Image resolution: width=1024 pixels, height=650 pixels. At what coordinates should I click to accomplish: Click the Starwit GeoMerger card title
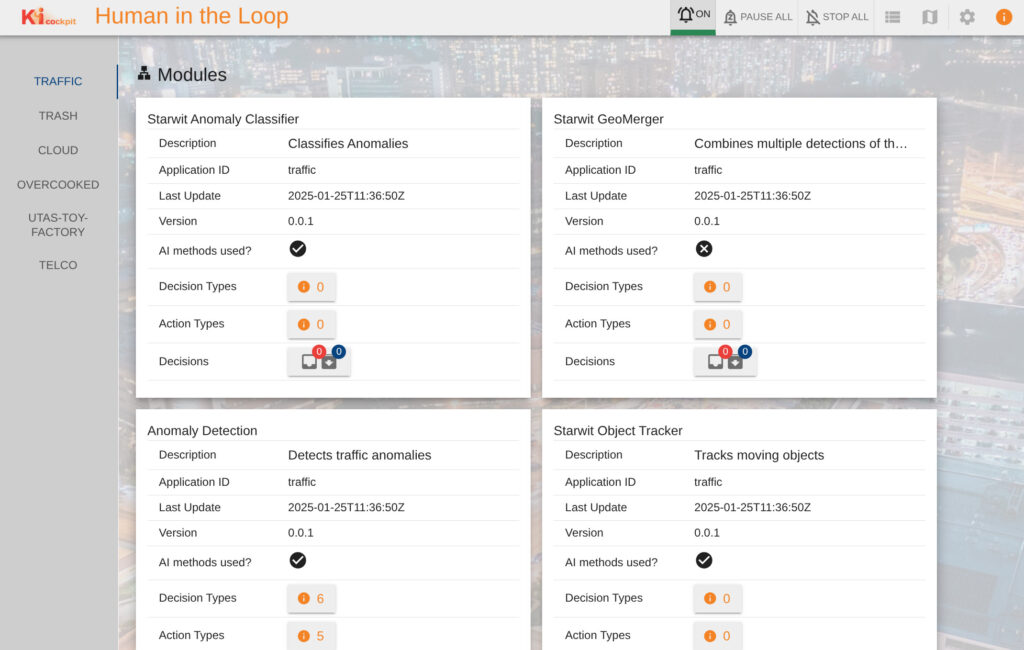point(608,119)
